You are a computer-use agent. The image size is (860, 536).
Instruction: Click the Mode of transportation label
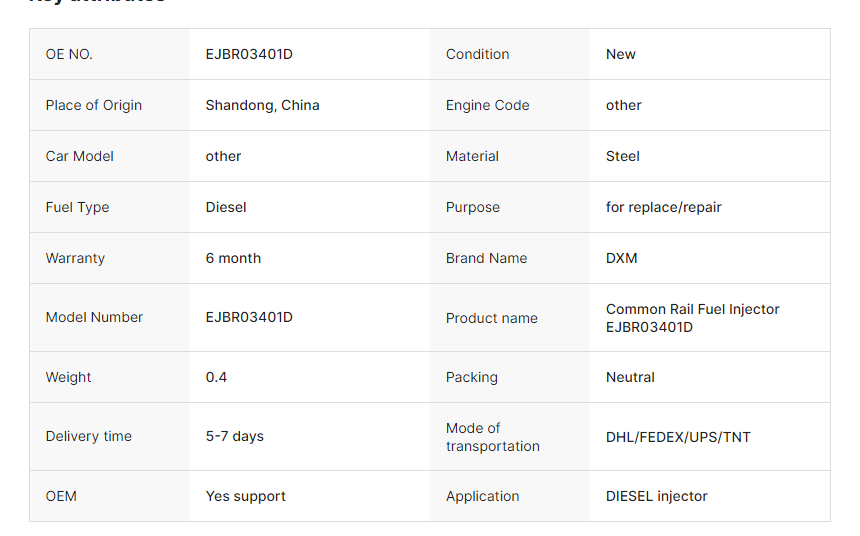click(493, 437)
